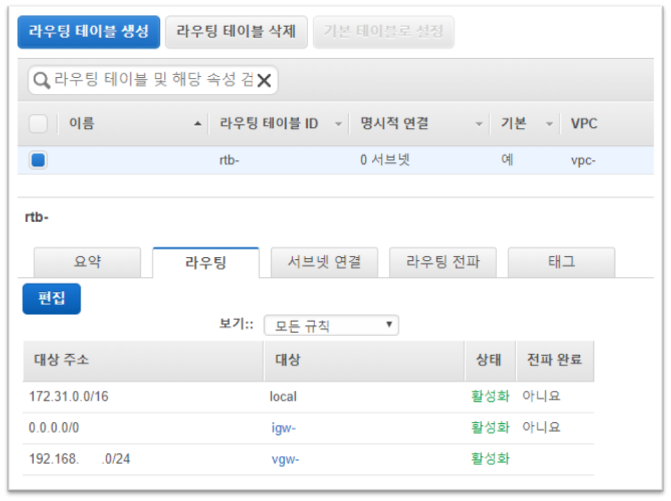Click the 편집 button
The width and height of the screenshot is (671, 501).
[x=51, y=298]
